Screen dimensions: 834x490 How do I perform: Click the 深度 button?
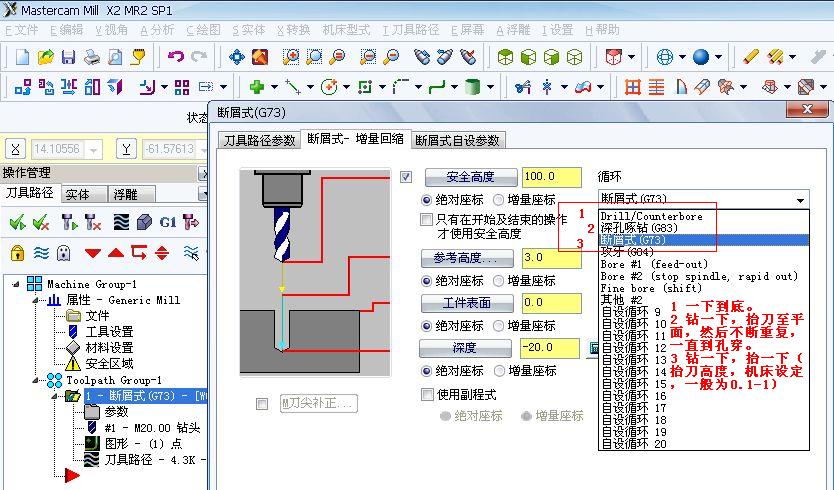tap(465, 348)
